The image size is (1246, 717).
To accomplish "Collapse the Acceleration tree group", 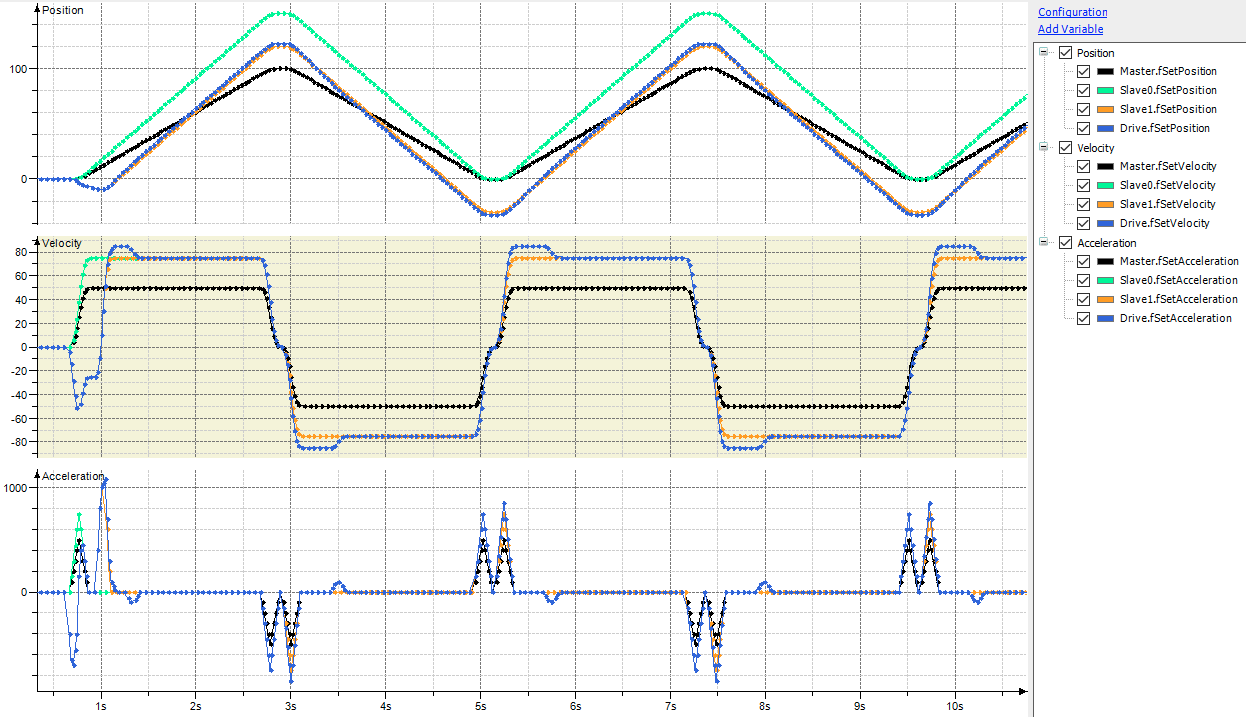I will coord(1046,243).
